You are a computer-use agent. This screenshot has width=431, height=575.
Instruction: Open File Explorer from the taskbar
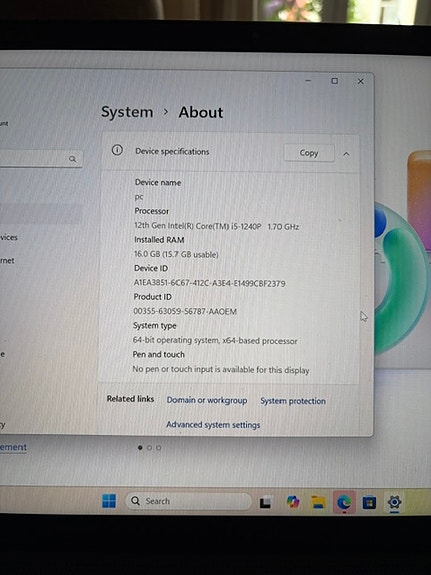click(319, 502)
